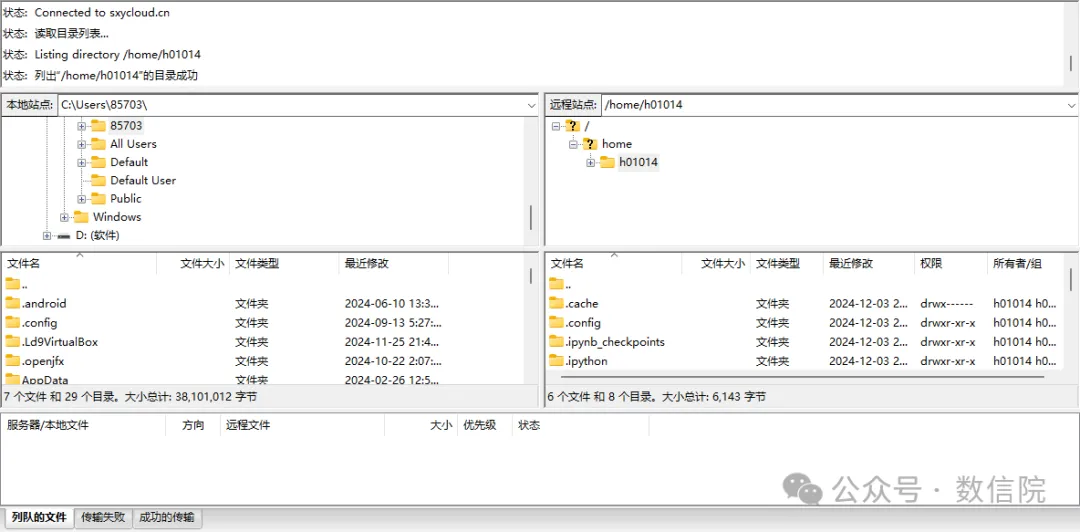Click the .ipynb_checkpoints folder icon

click(x=557, y=342)
